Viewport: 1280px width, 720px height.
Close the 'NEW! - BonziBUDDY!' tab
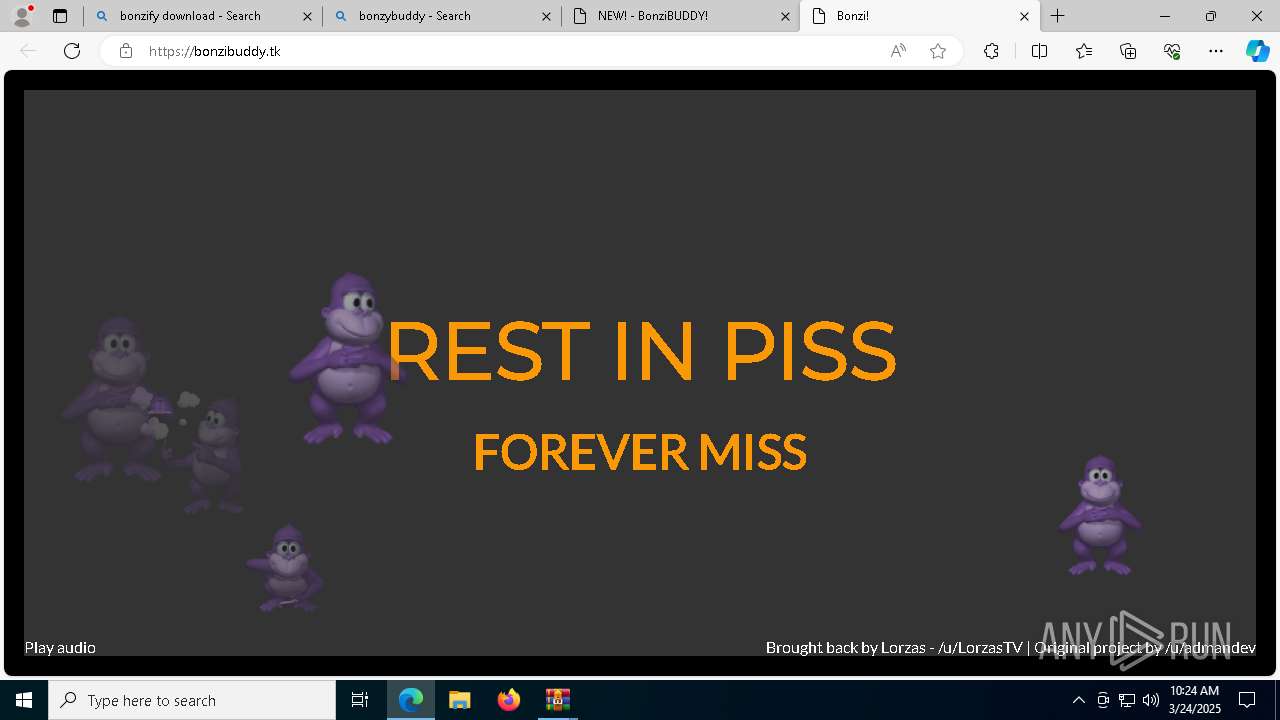coord(785,16)
